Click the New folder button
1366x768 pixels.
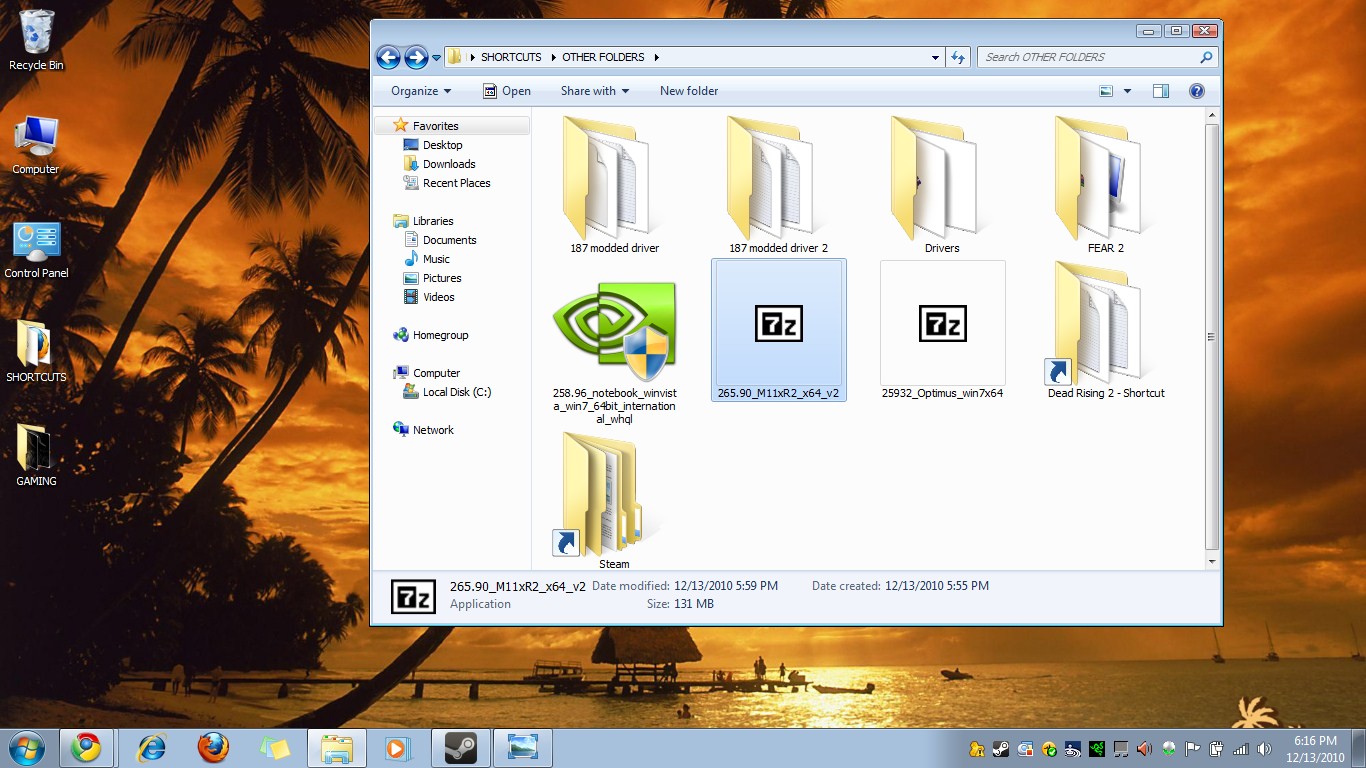(x=689, y=91)
